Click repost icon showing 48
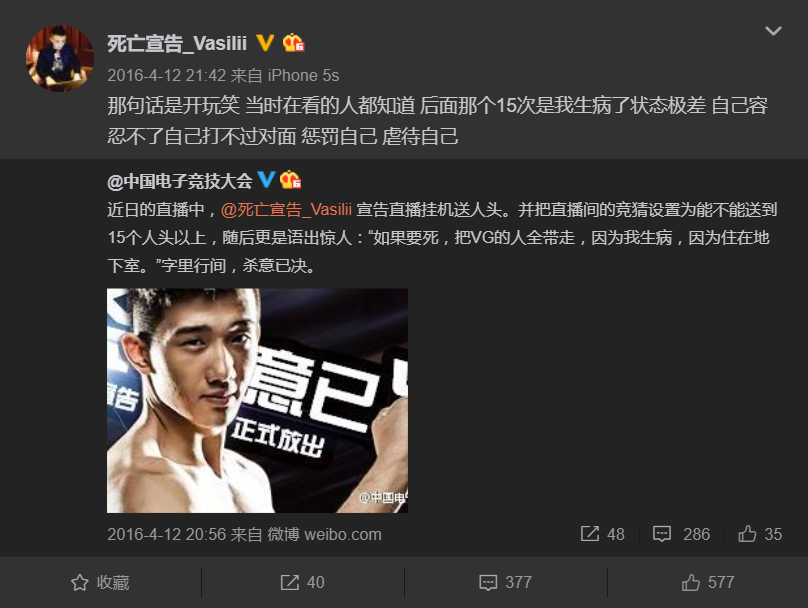Screen dimensions: 808x608 (x=602, y=534)
